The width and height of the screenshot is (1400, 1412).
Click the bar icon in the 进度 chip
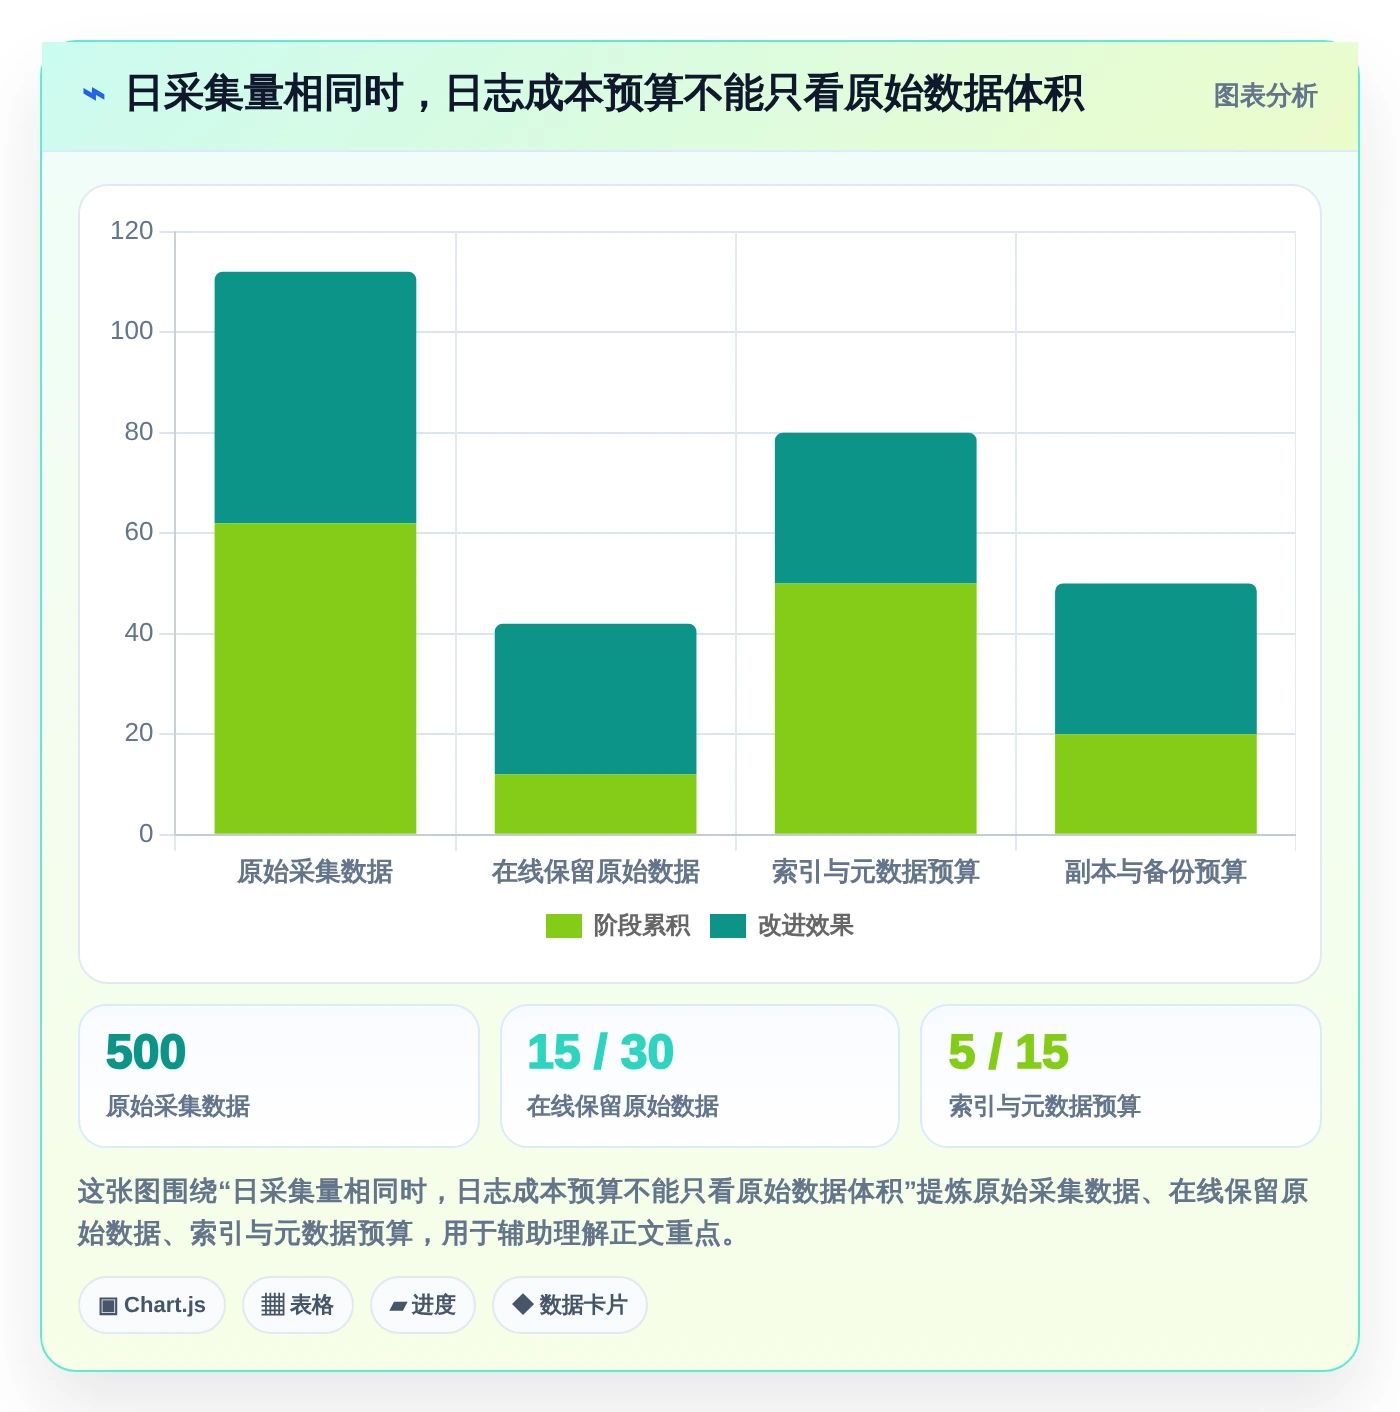(x=398, y=1306)
